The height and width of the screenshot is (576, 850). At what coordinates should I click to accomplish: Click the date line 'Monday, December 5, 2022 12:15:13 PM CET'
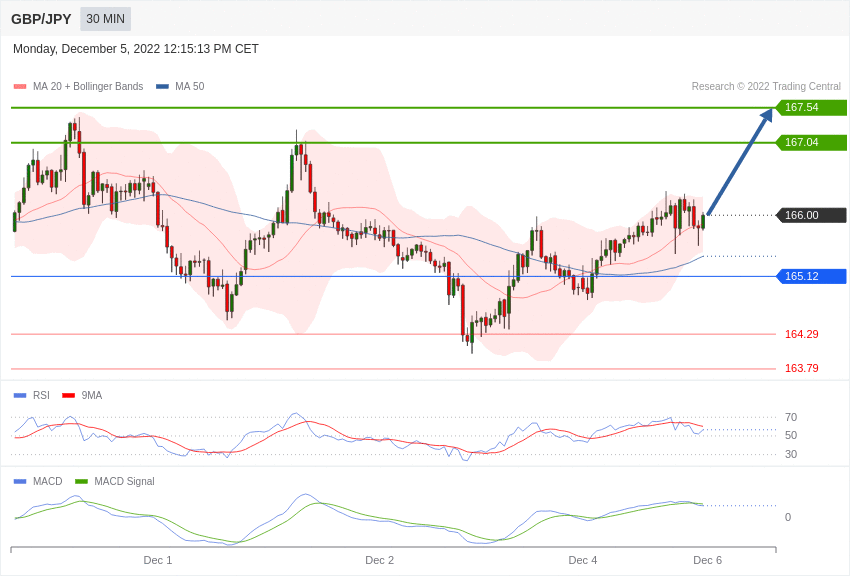pyautogui.click(x=136, y=49)
